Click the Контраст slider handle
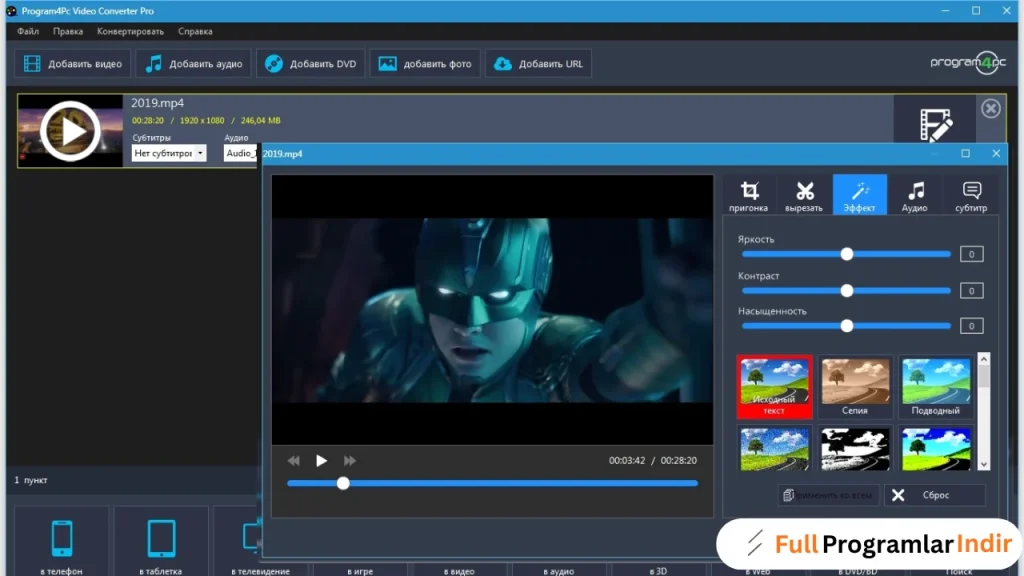Screen dimensions: 1024x576 pos(846,291)
